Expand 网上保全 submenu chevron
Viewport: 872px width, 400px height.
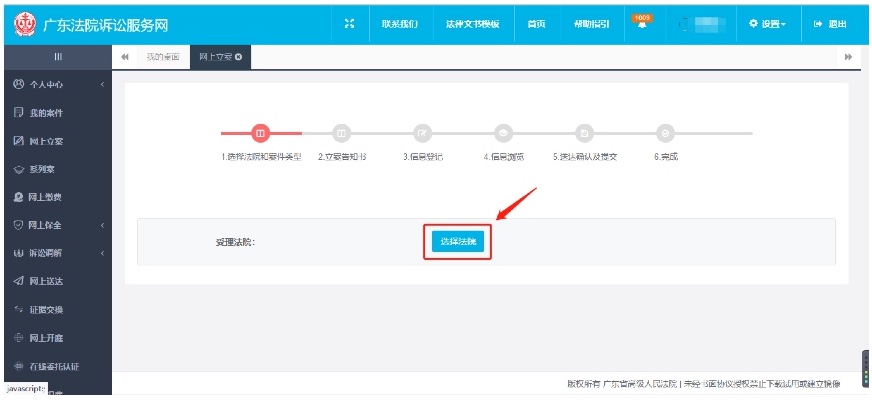103,225
